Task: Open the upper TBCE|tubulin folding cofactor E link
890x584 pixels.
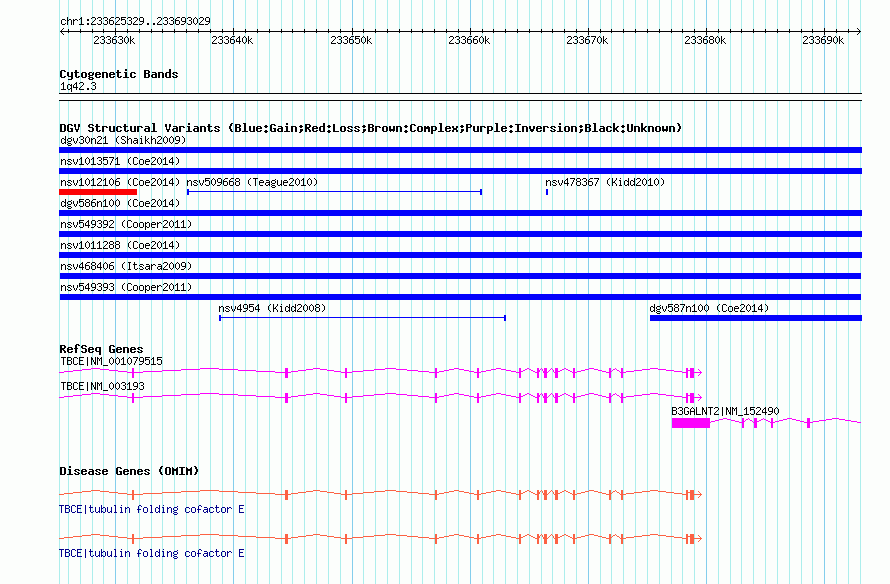Action: pos(152,509)
